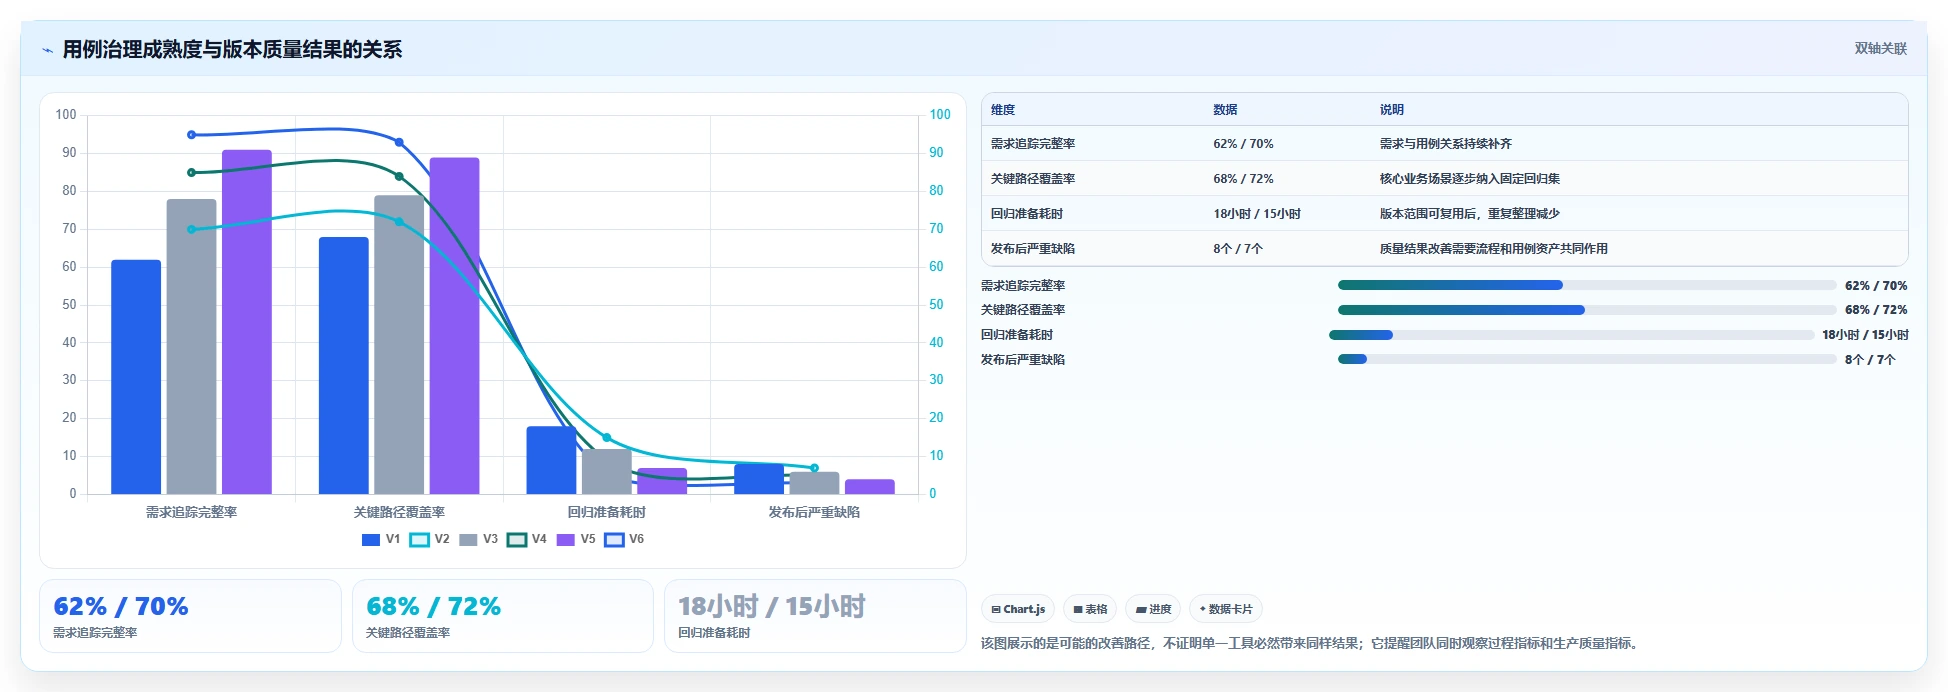
Task: Click the V4 line point above 需求追踪完整率
Action: point(192,173)
